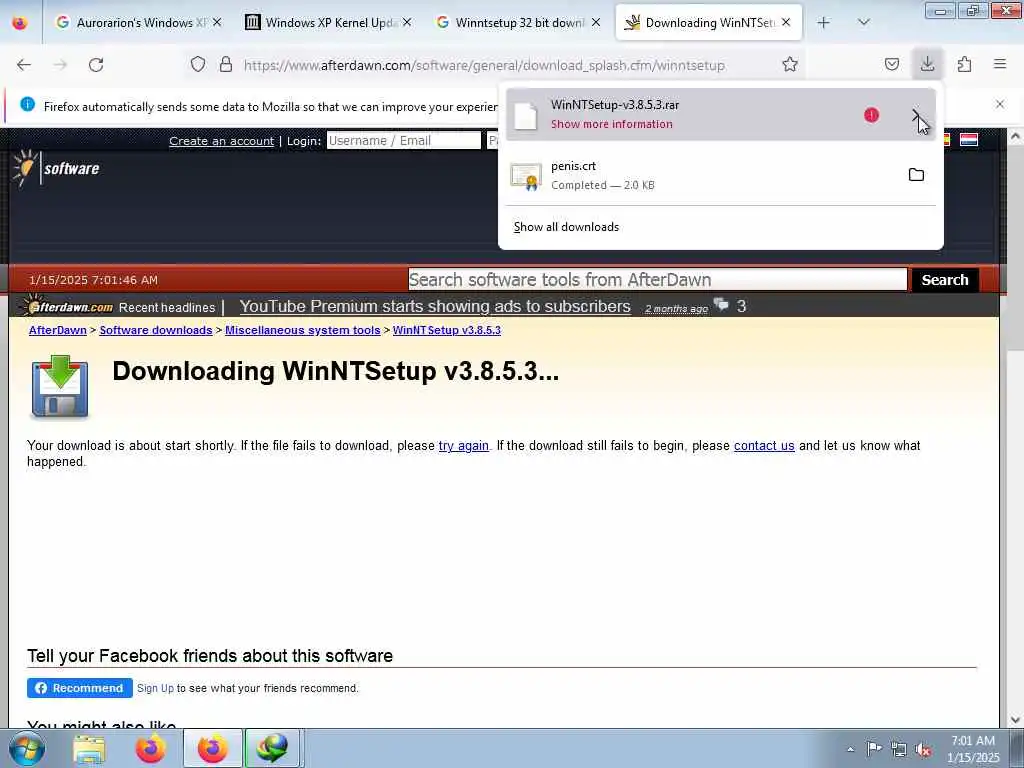1024x768 pixels.
Task: Click the Facebook Recommend button
Action: (x=80, y=688)
